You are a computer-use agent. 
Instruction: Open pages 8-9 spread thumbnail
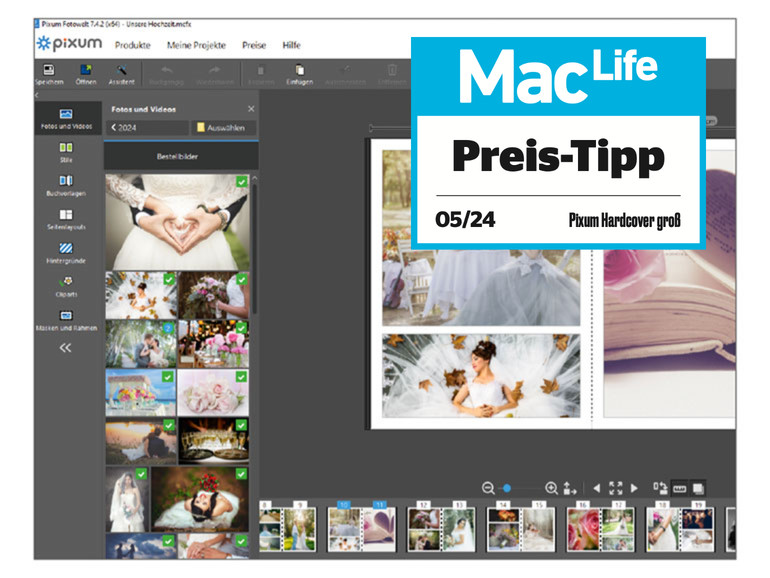[x=287, y=529]
